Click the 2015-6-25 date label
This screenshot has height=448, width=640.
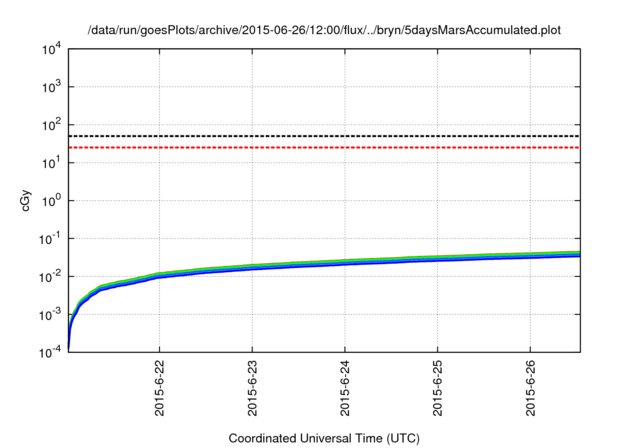coord(438,388)
